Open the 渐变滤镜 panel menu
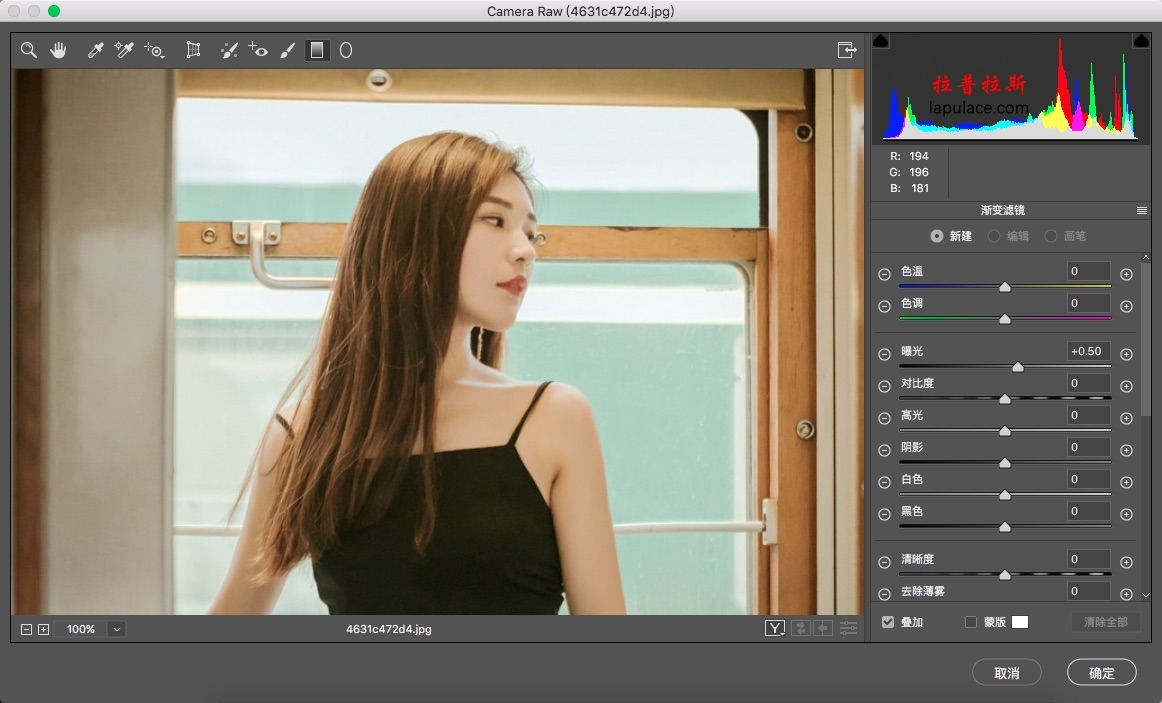This screenshot has width=1162, height=703. (x=1141, y=210)
